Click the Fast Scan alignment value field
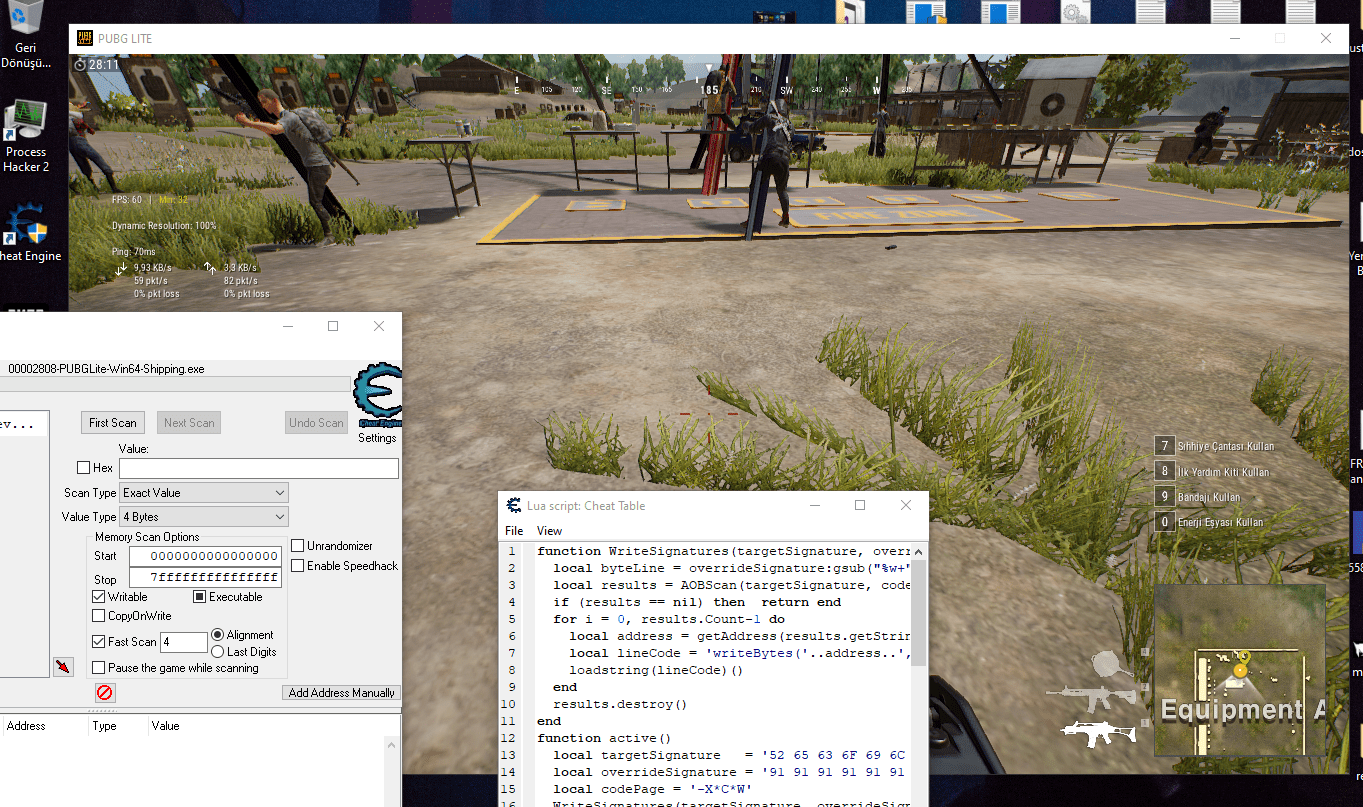Image resolution: width=1363 pixels, height=807 pixels. (184, 643)
